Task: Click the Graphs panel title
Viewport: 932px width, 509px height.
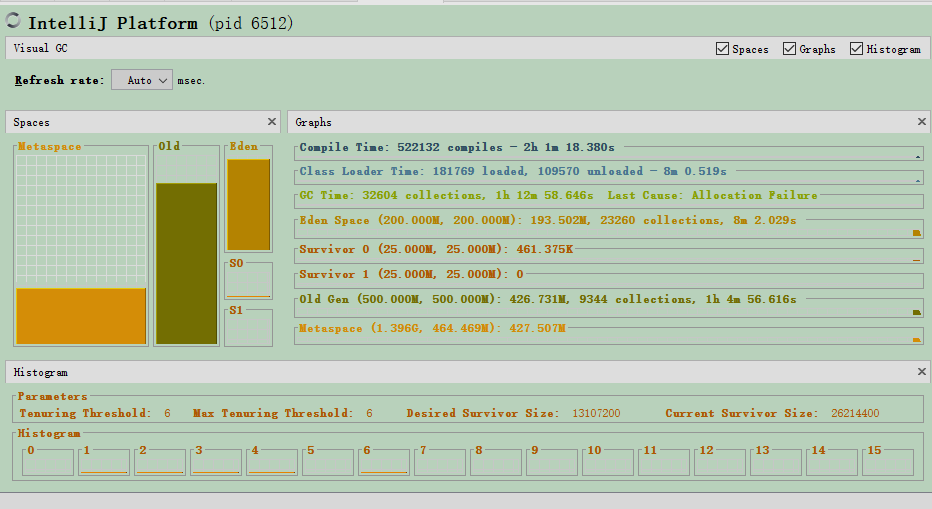Action: click(313, 122)
